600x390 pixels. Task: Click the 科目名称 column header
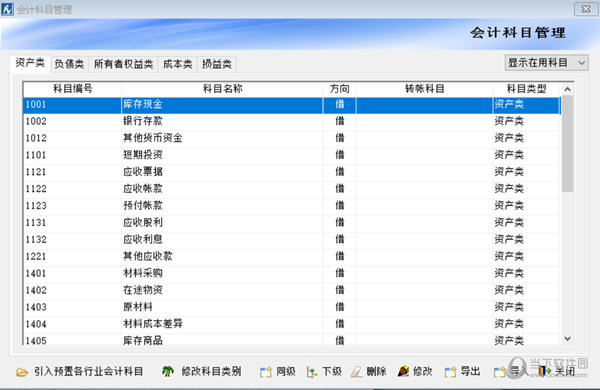point(222,89)
